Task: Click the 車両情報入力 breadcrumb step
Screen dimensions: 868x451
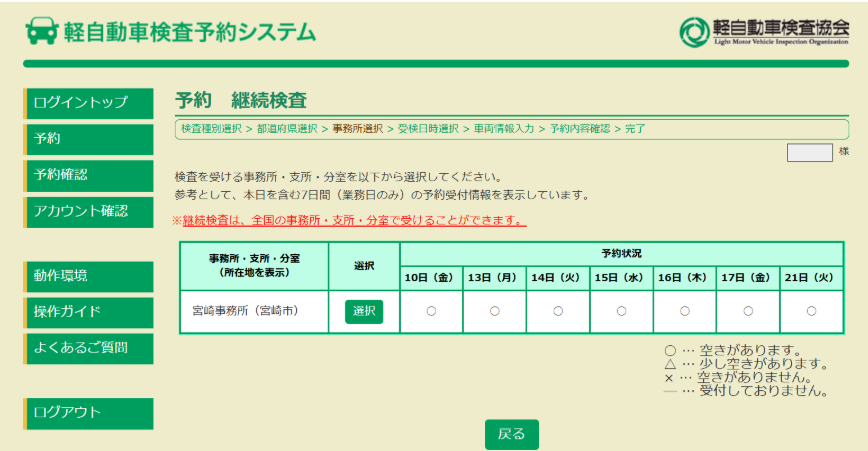Action: pyautogui.click(x=504, y=129)
